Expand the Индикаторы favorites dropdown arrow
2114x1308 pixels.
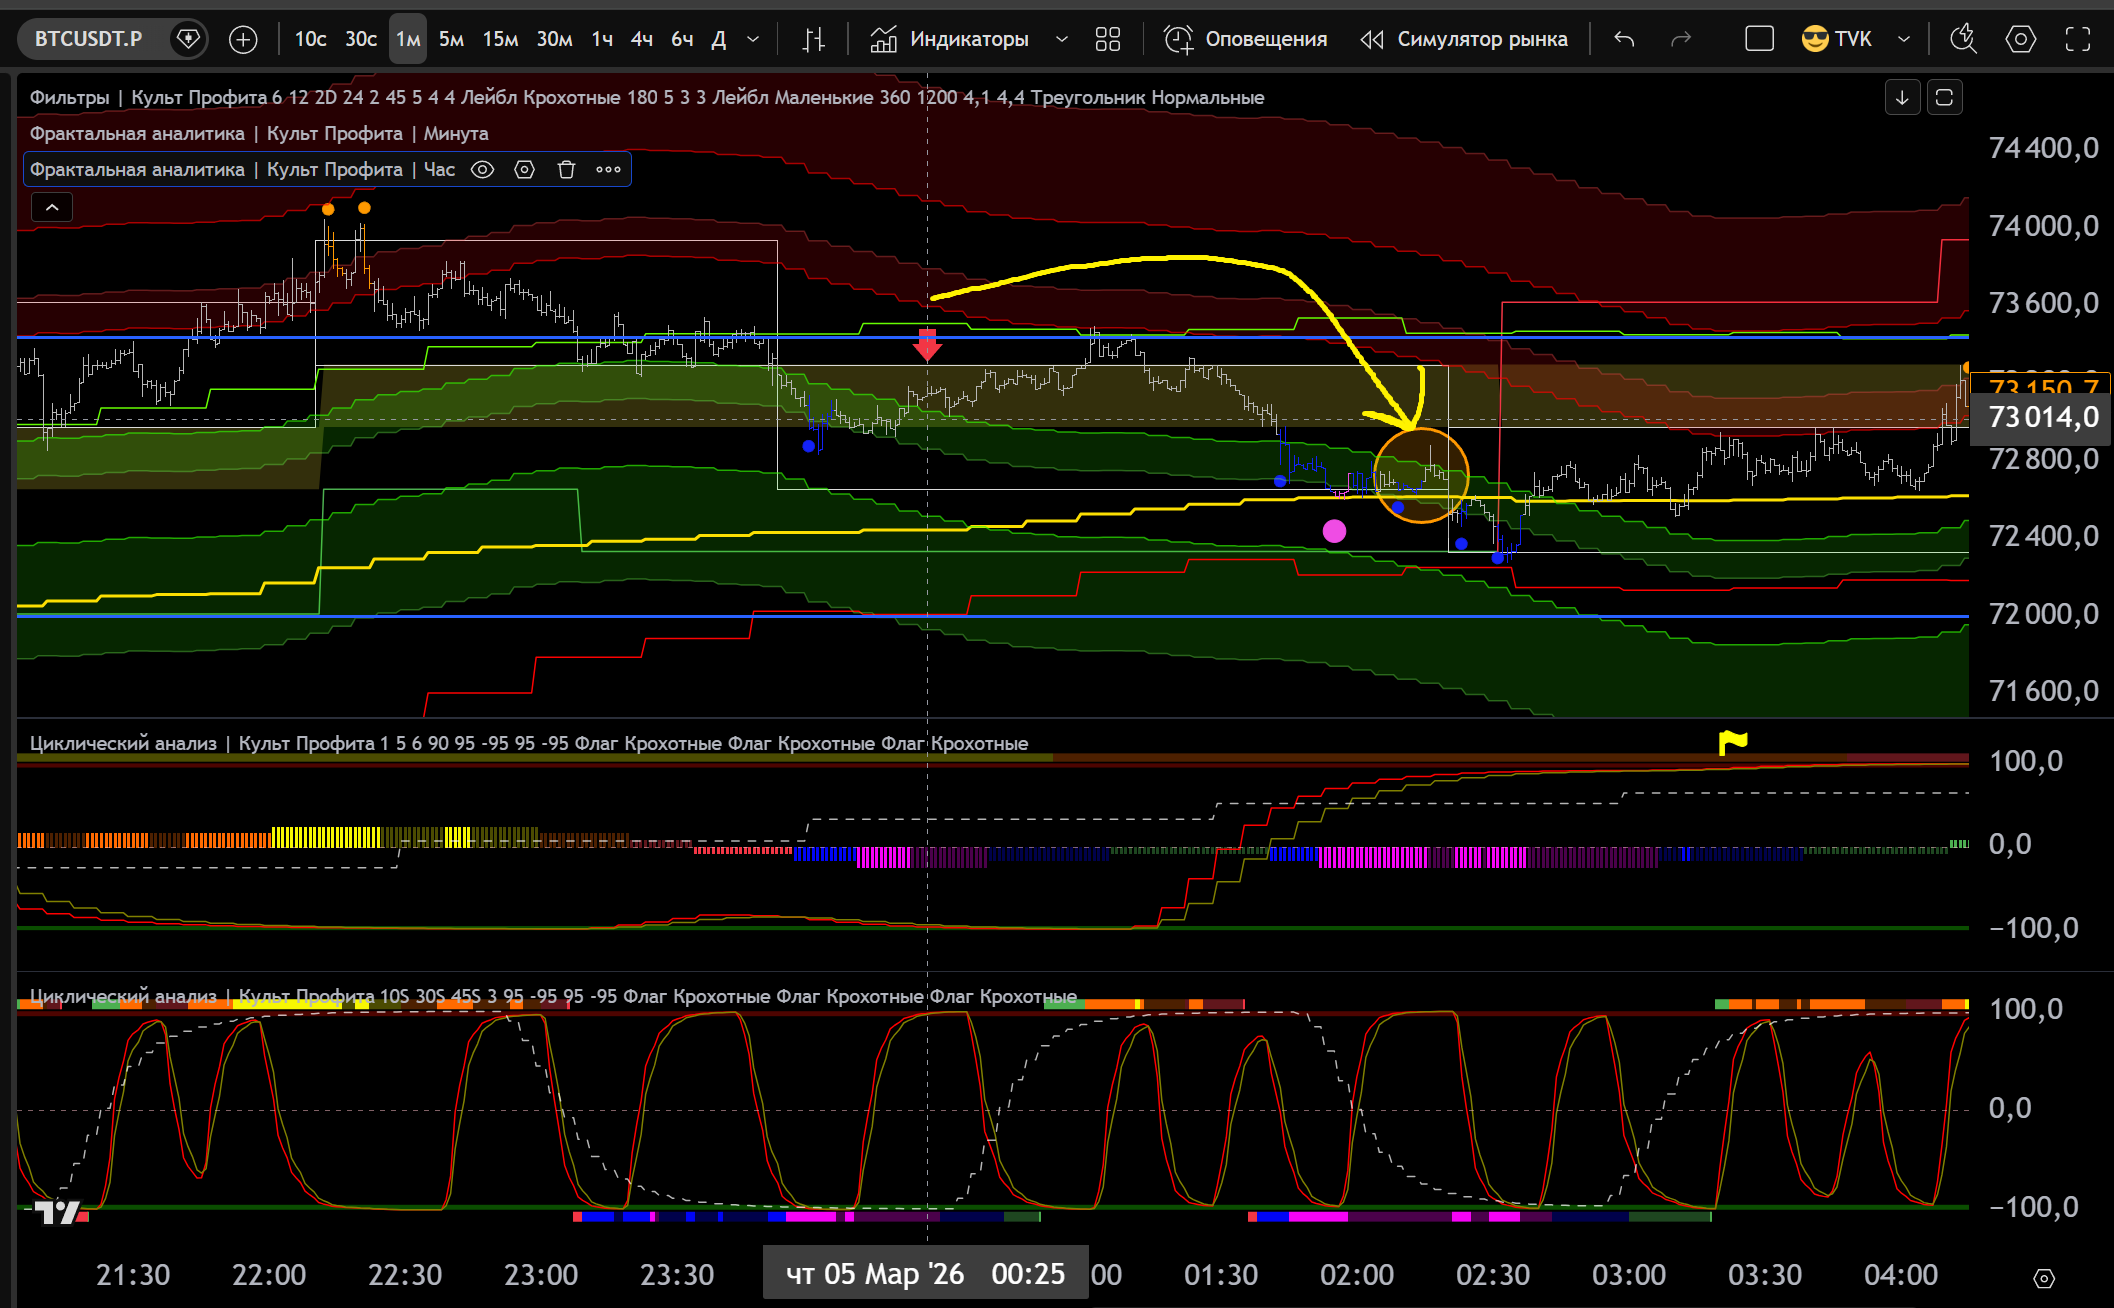(x=1062, y=39)
